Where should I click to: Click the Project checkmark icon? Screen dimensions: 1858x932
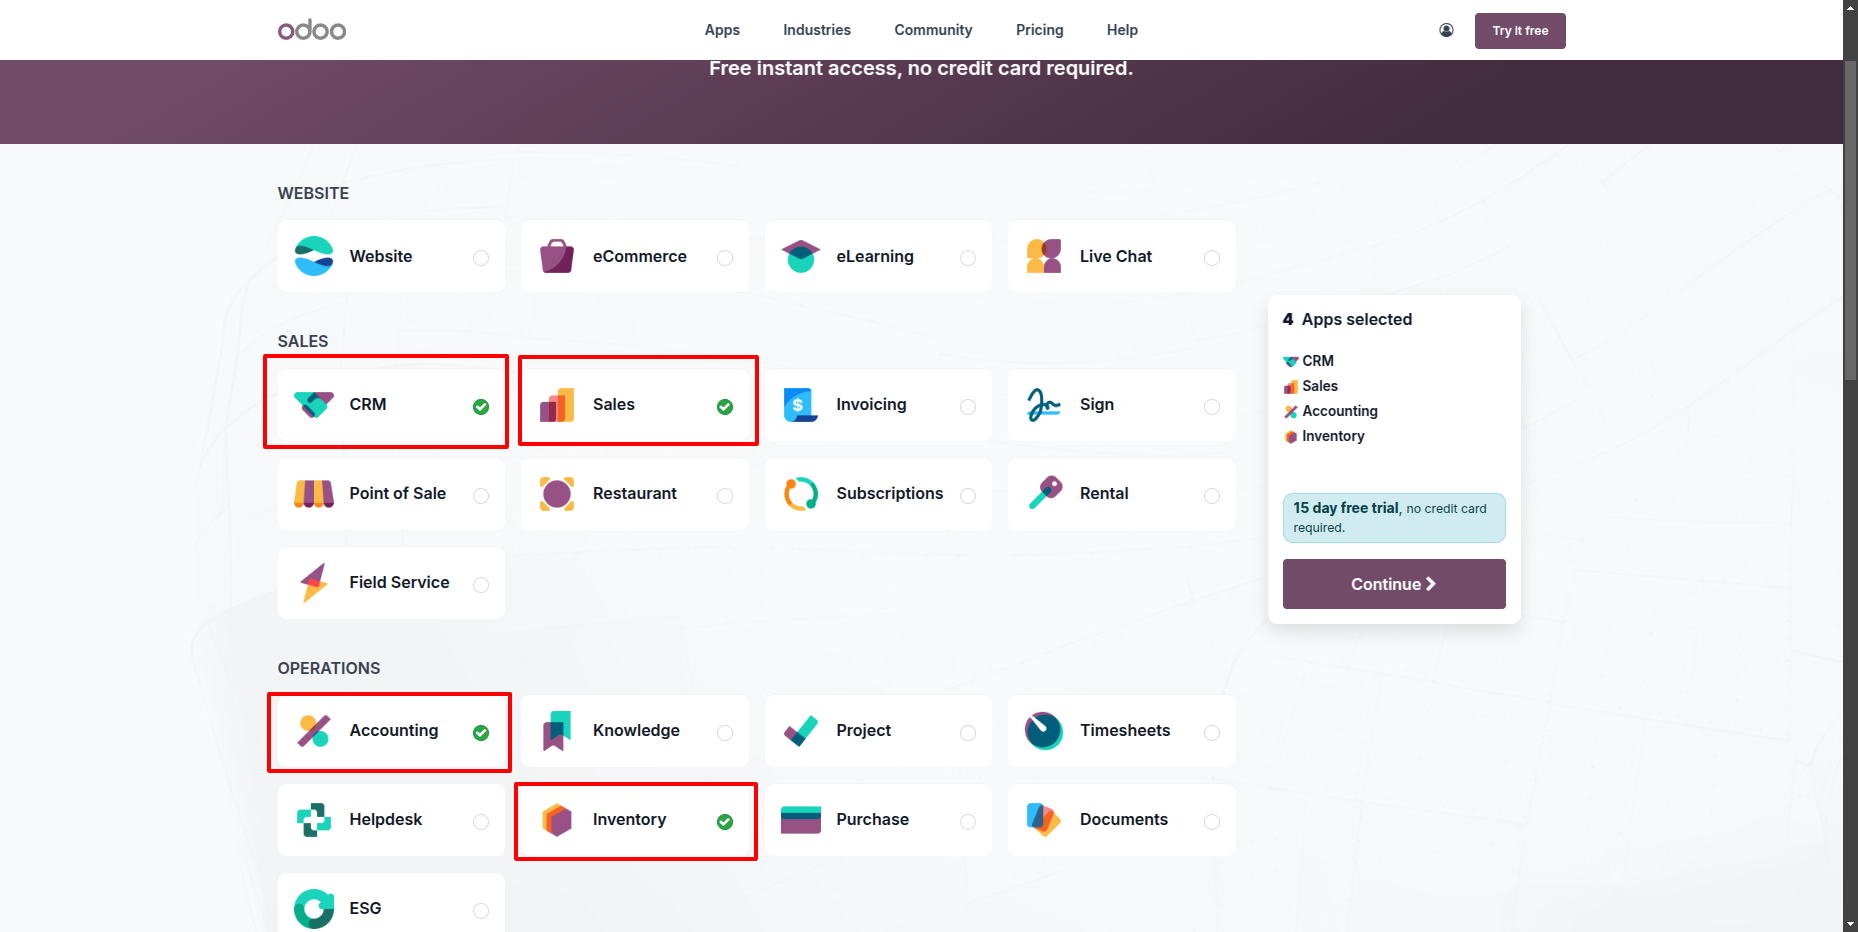click(801, 730)
